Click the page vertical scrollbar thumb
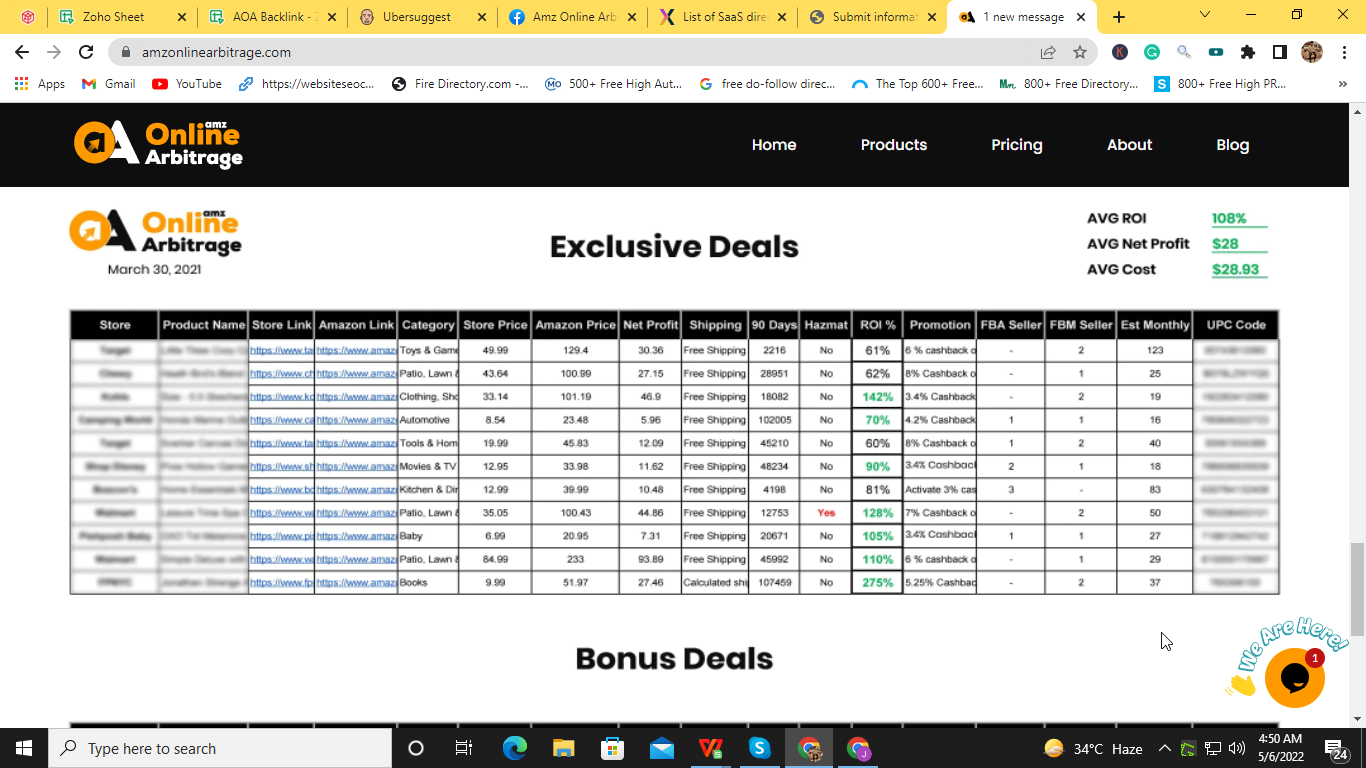This screenshot has width=1366, height=768. [x=1356, y=589]
